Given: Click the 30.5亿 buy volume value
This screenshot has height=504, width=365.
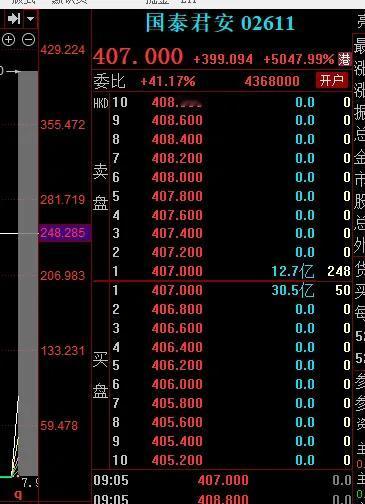Looking at the screenshot, I should [x=293, y=290].
